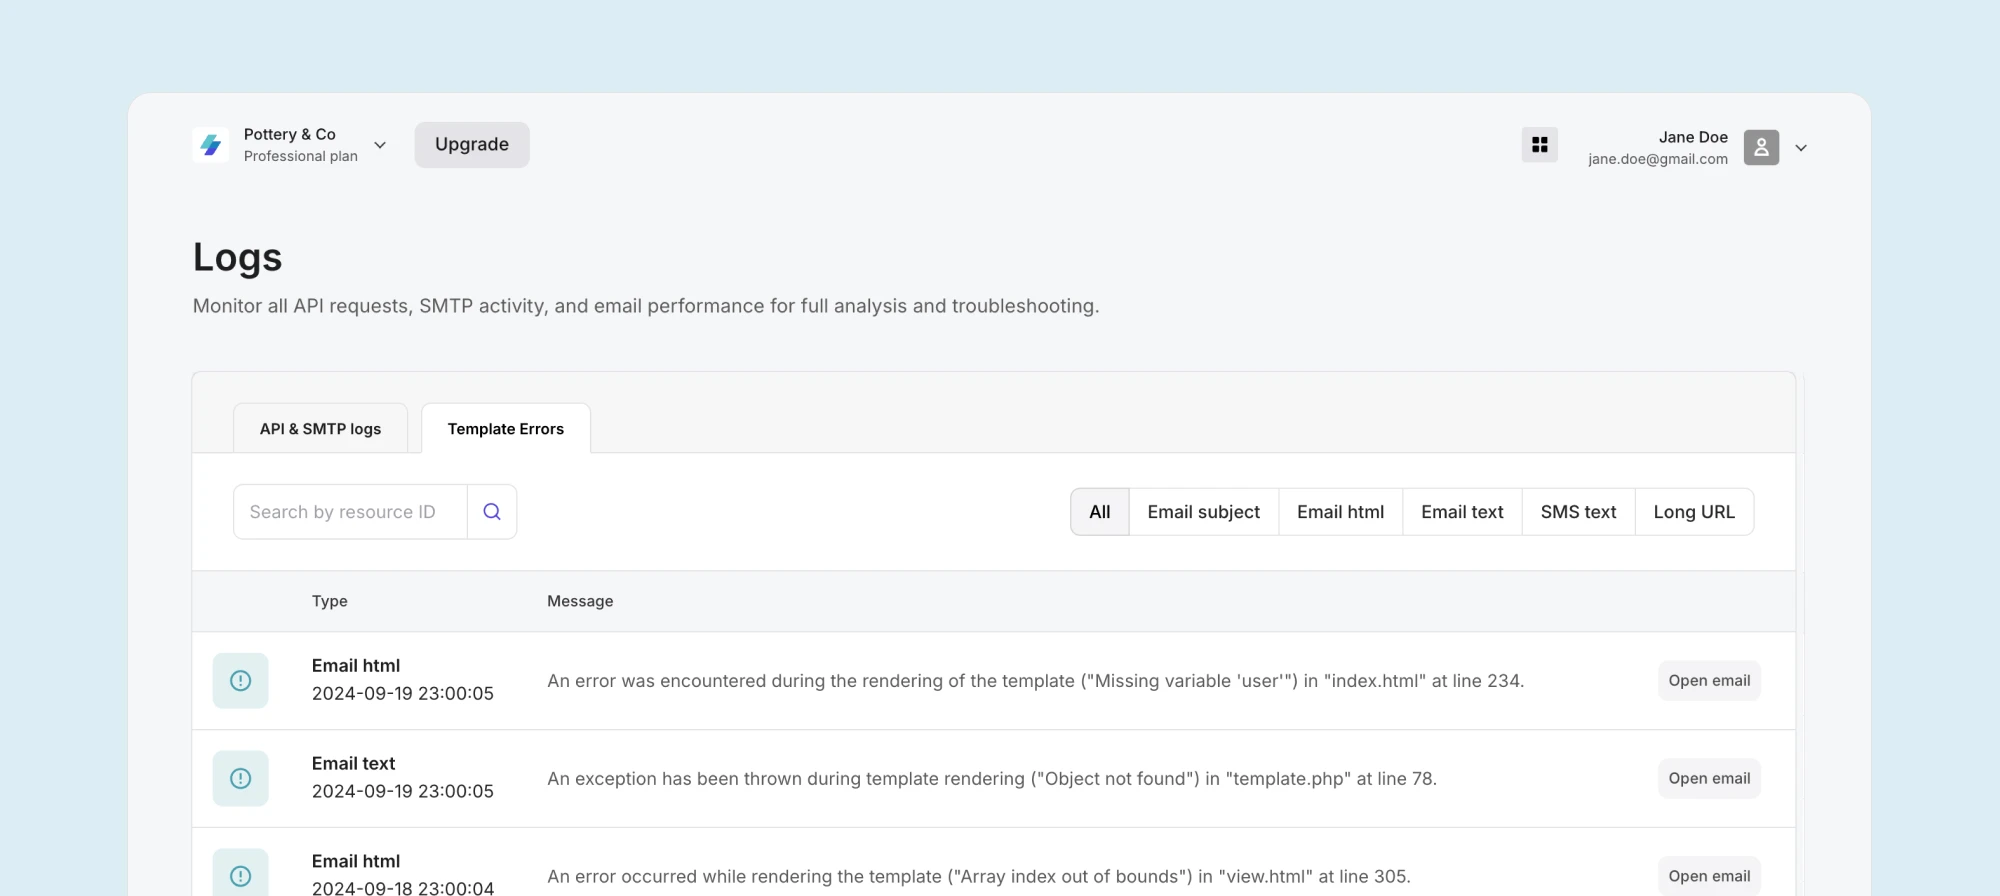Select the Template Errors tab

coord(505,429)
